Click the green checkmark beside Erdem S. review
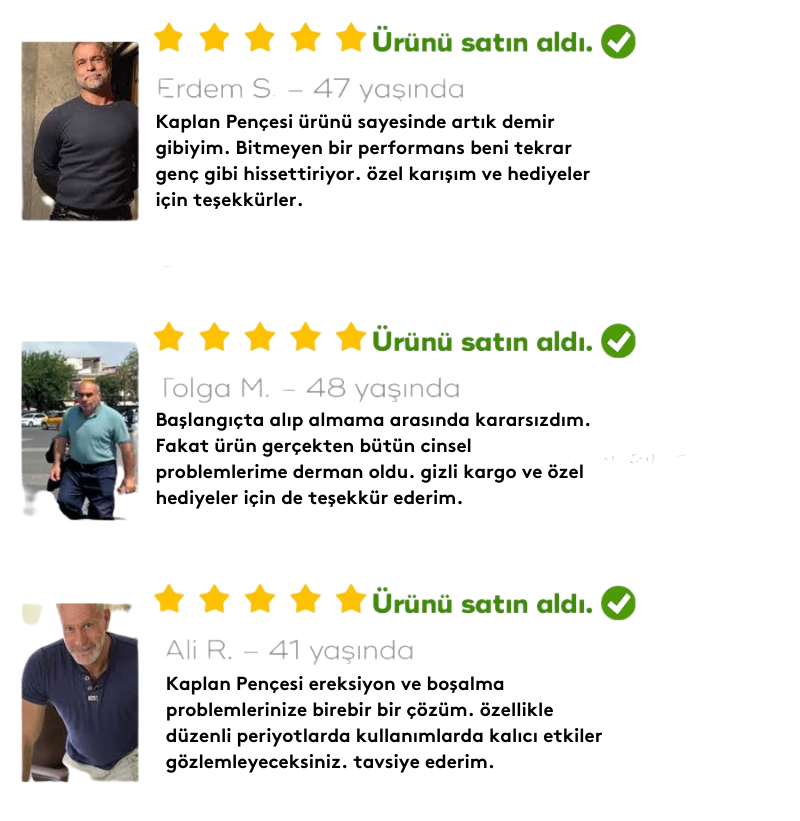 click(x=618, y=41)
